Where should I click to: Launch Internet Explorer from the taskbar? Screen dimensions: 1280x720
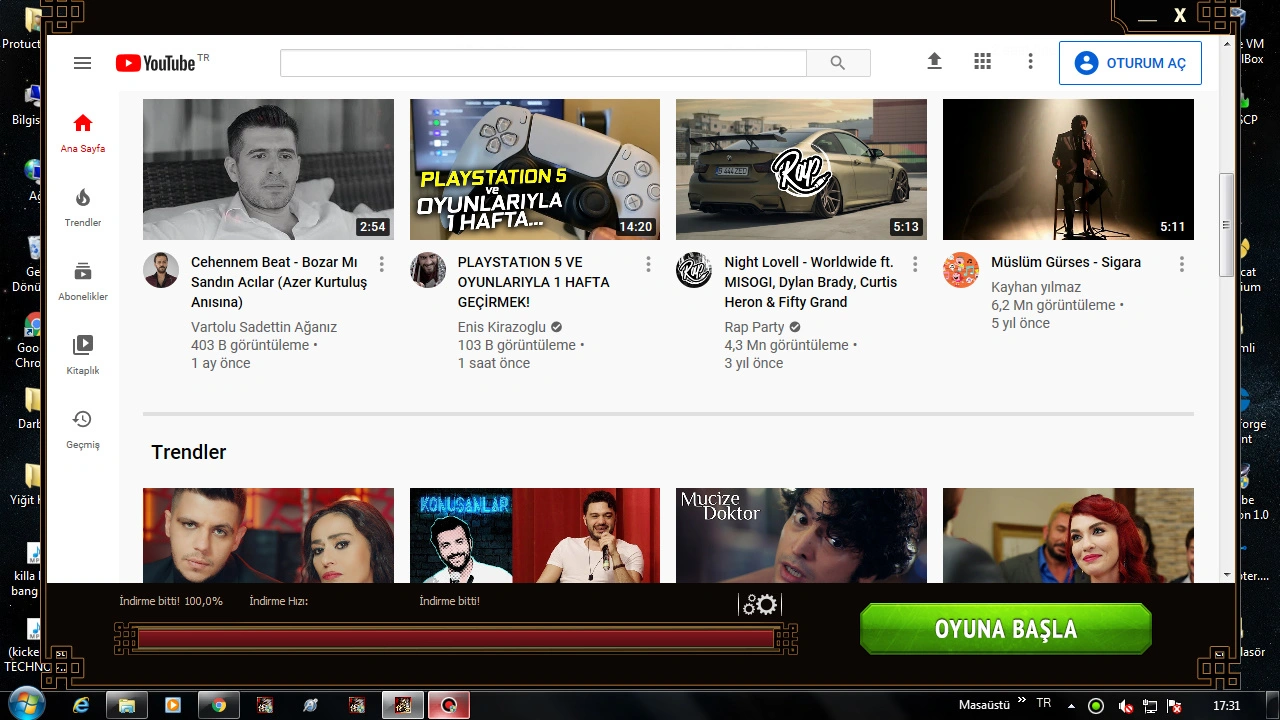[x=81, y=705]
